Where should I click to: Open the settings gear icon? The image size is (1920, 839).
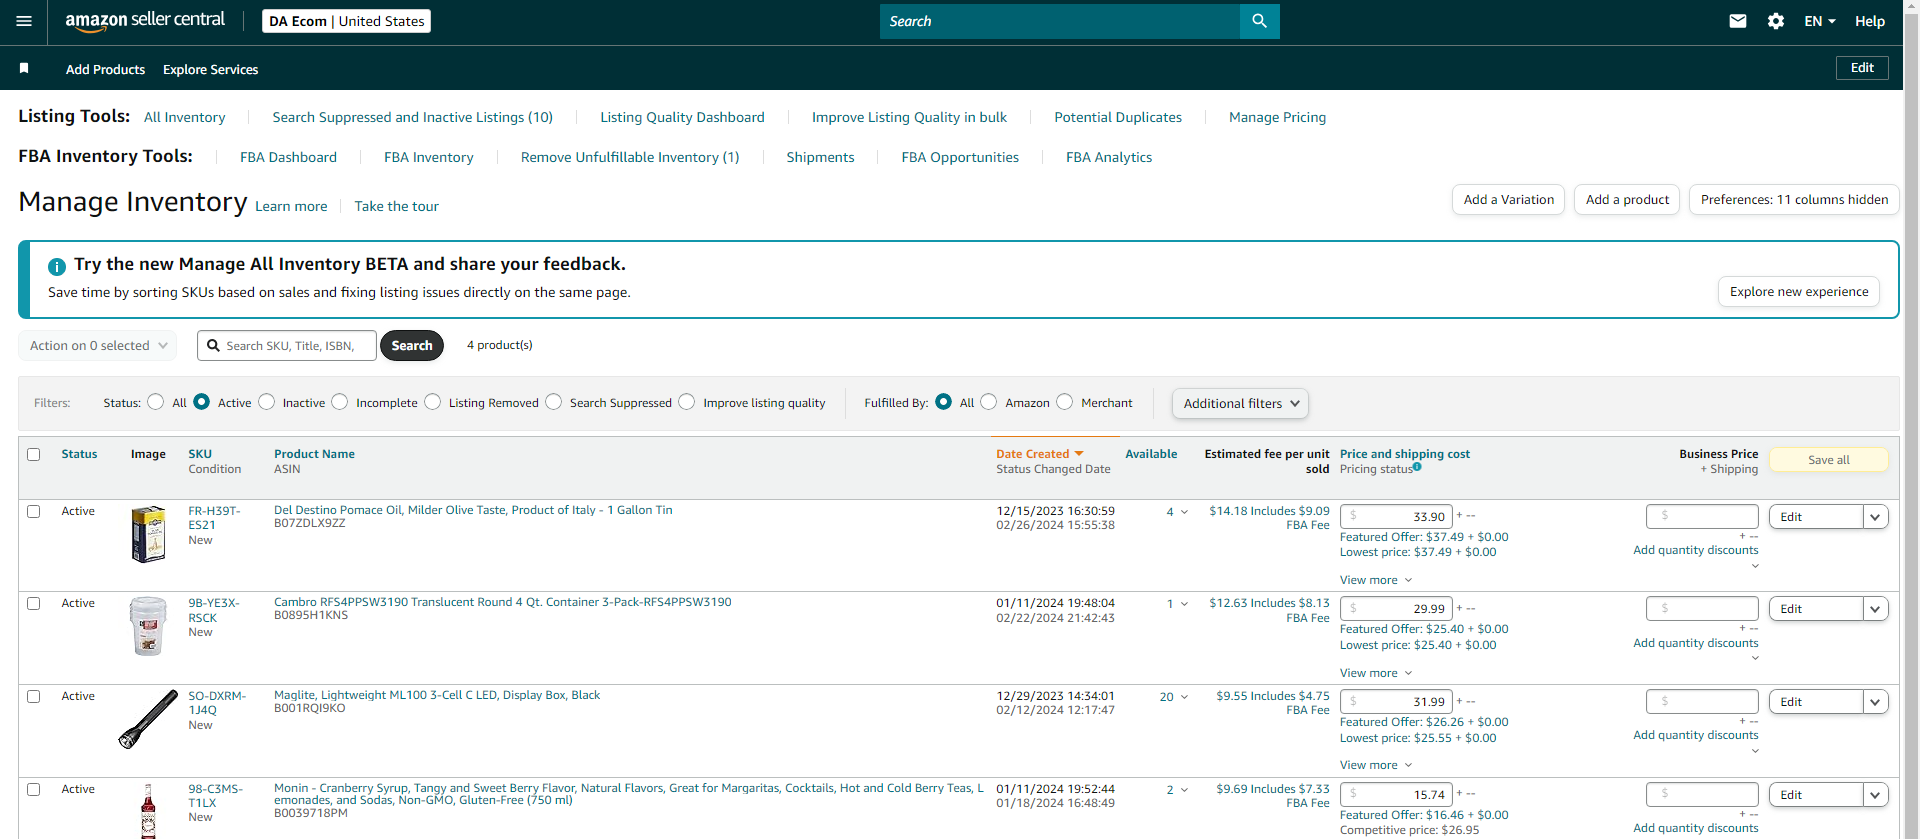point(1776,21)
